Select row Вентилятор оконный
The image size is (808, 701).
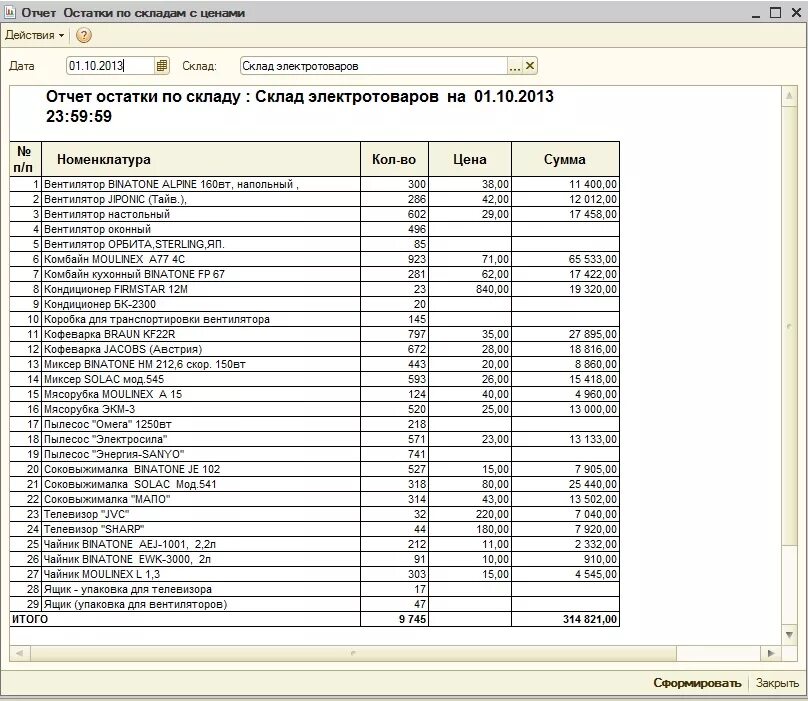(x=314, y=229)
